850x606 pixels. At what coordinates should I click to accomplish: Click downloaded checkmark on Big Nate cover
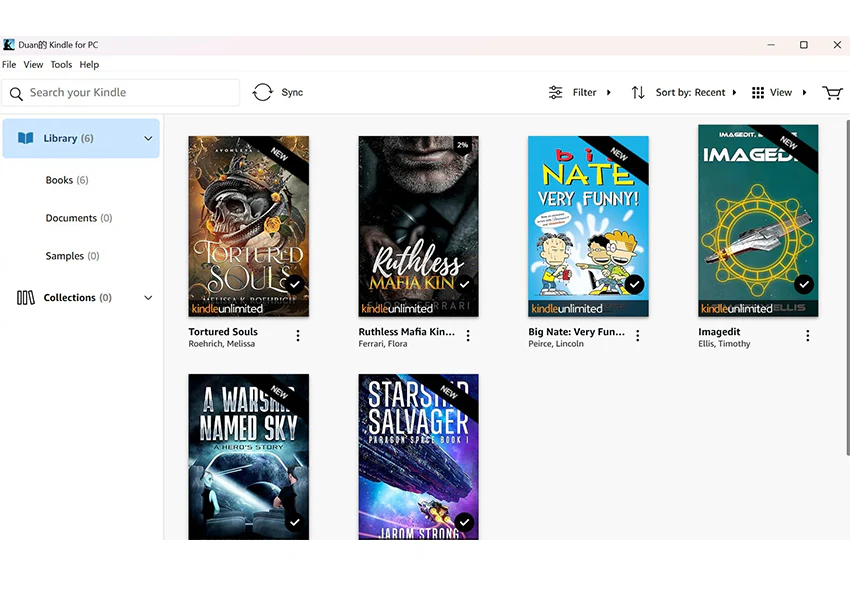[634, 284]
